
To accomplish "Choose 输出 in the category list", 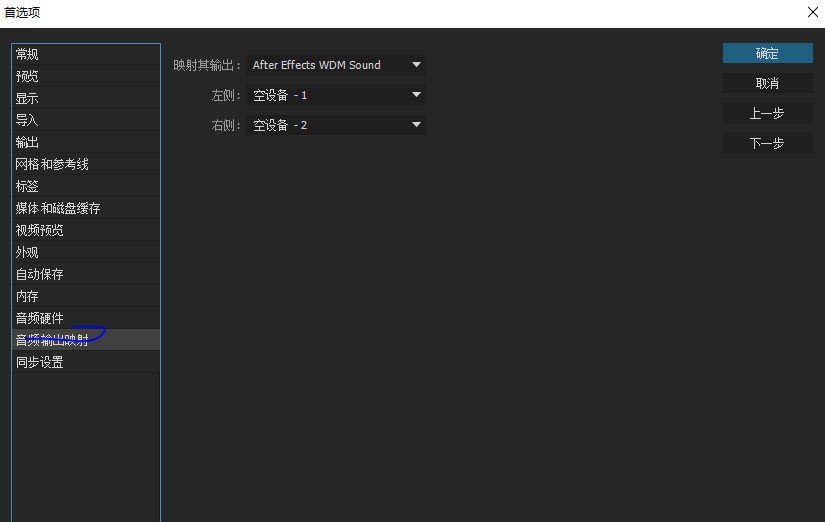I will [x=86, y=143].
